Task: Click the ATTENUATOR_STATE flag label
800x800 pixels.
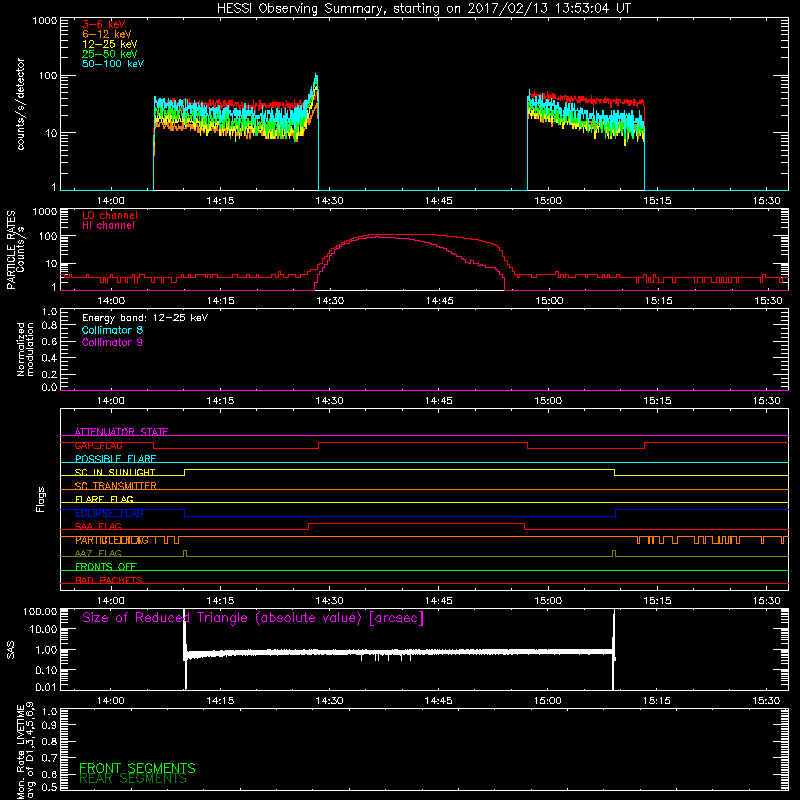Action: [x=121, y=432]
